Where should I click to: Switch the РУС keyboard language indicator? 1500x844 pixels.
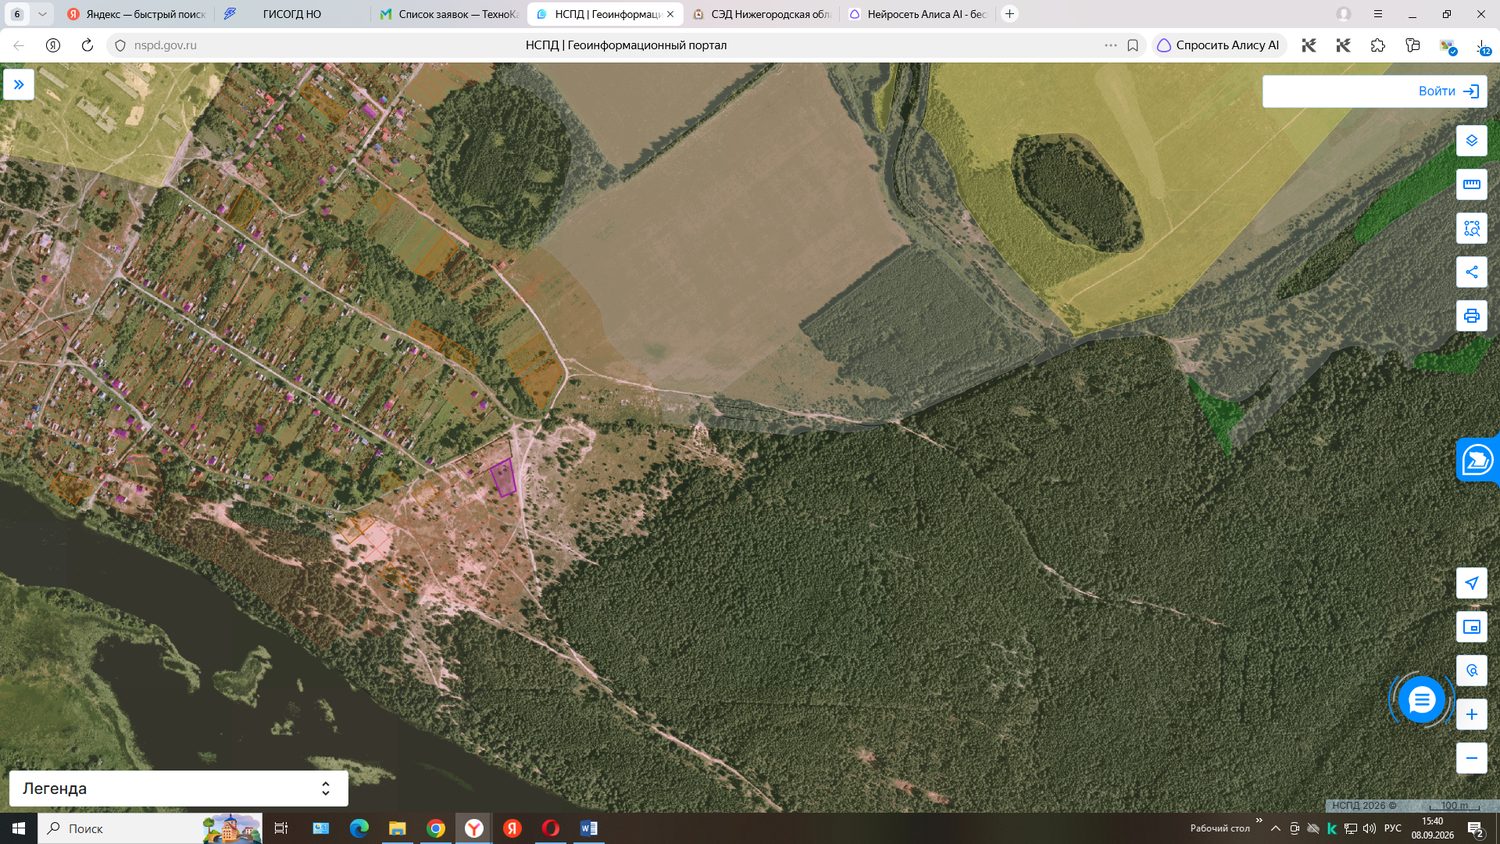point(1393,828)
